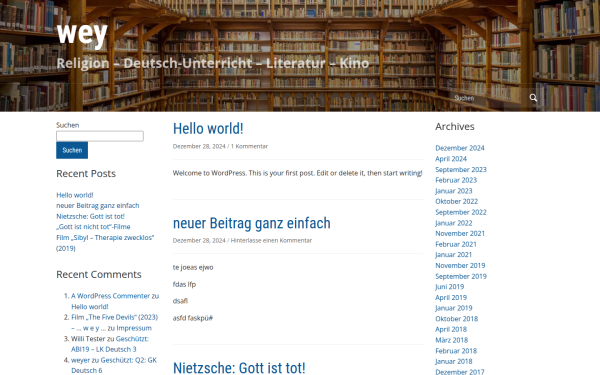600x375 pixels.
Task: Click 'Hinterlasse einen Kommentar' link
Action: [271, 240]
